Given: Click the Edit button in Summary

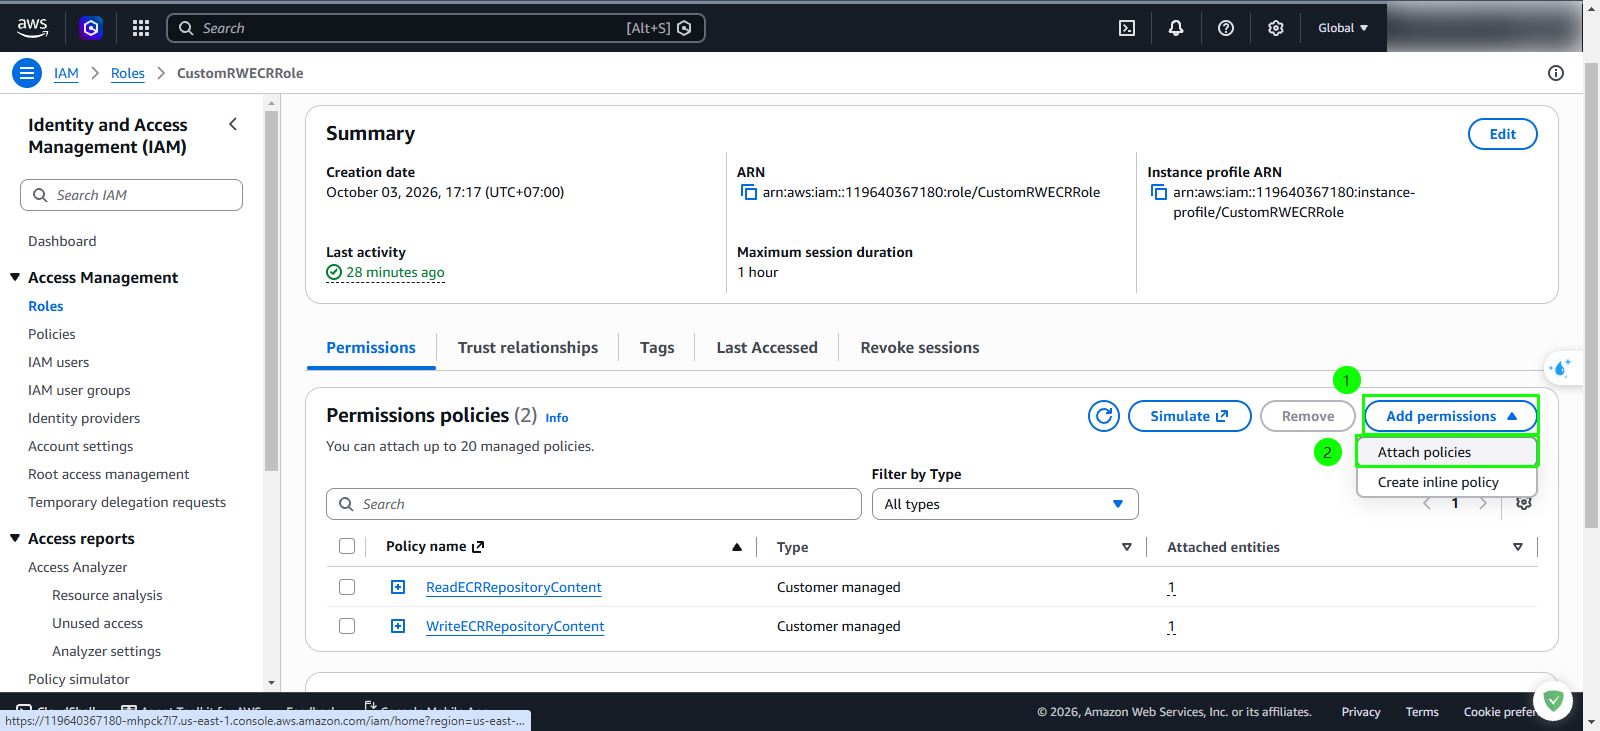Looking at the screenshot, I should point(1502,134).
